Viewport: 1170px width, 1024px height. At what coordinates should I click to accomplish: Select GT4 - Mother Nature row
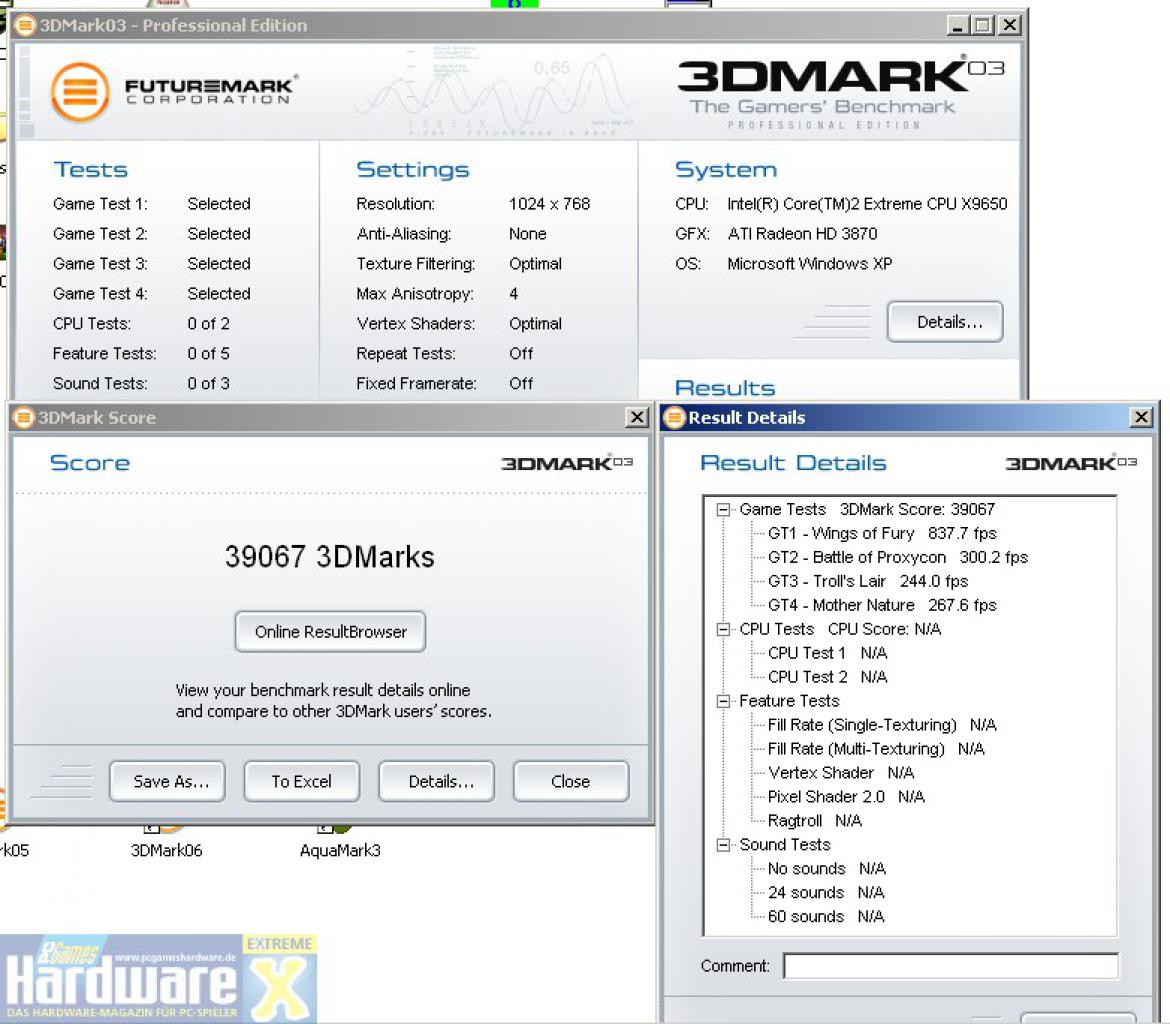tap(882, 605)
